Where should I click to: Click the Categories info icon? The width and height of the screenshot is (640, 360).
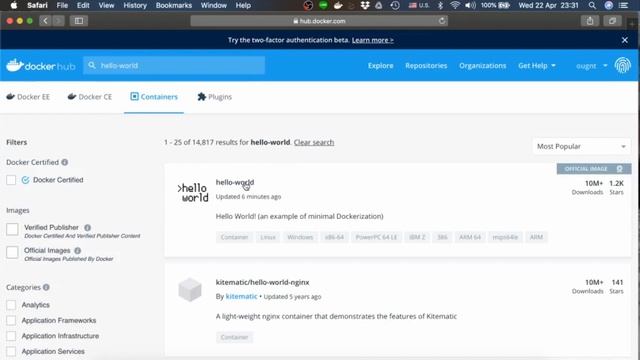[46, 287]
